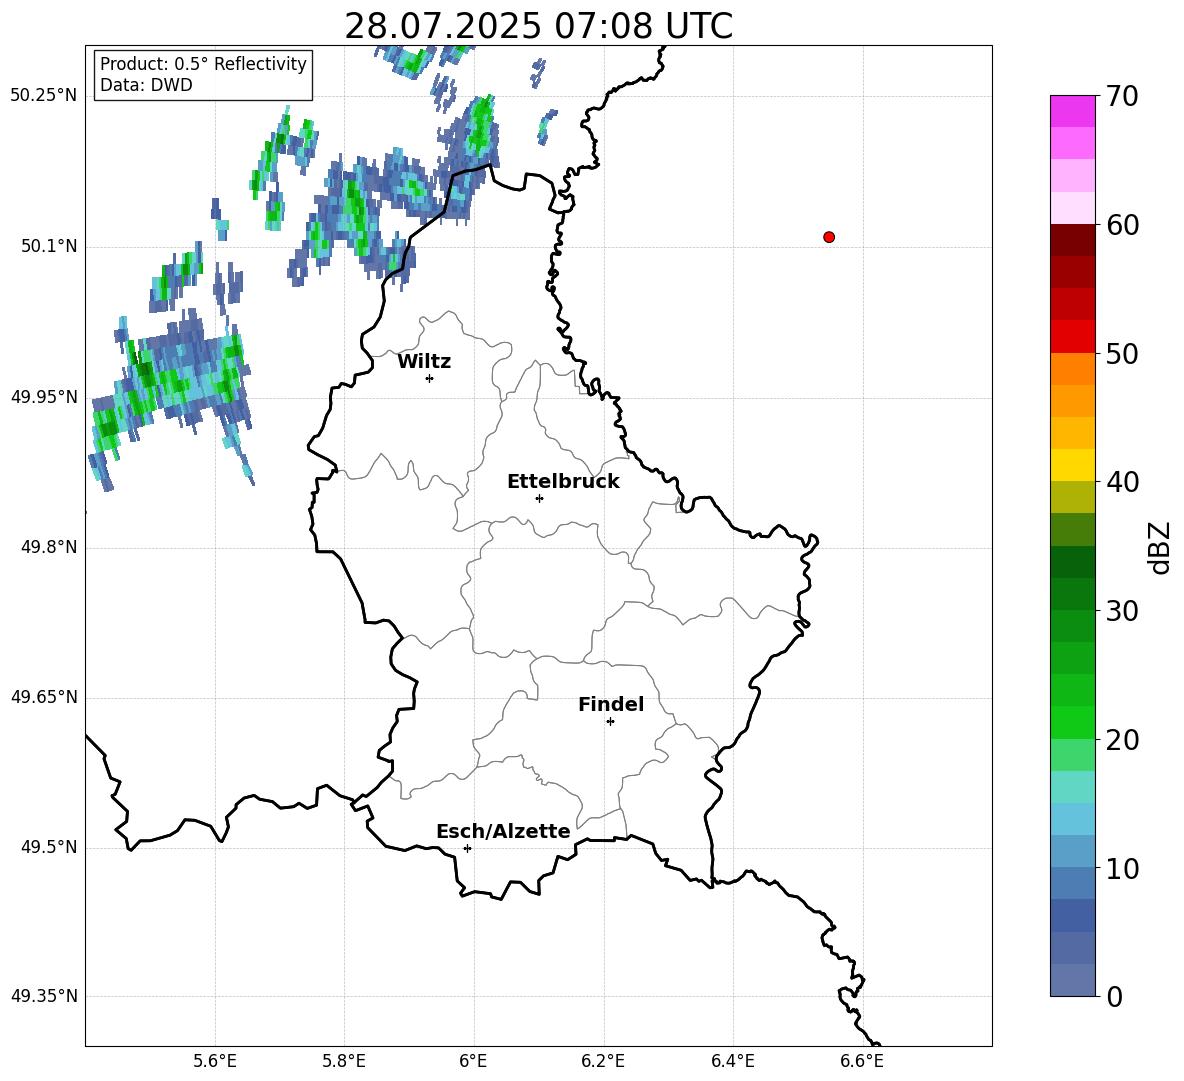This screenshot has height=1081, width=1184.
Task: Click the 5.8°E longitude label
Action: point(344,1061)
